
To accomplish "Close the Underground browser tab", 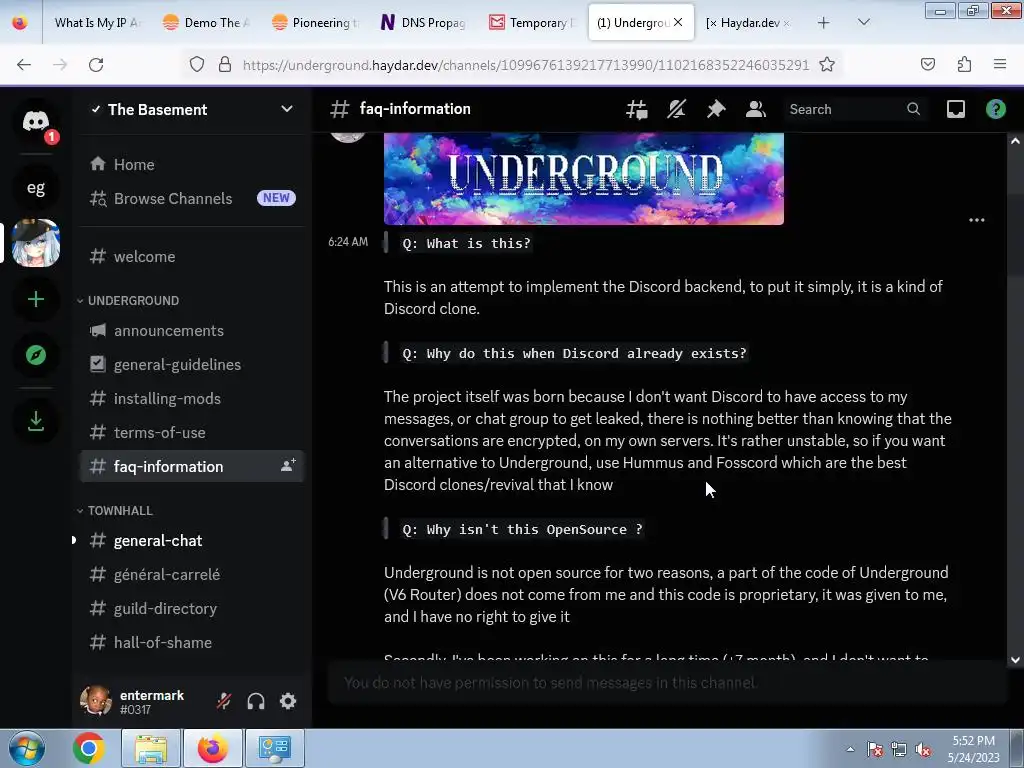I will (678, 22).
